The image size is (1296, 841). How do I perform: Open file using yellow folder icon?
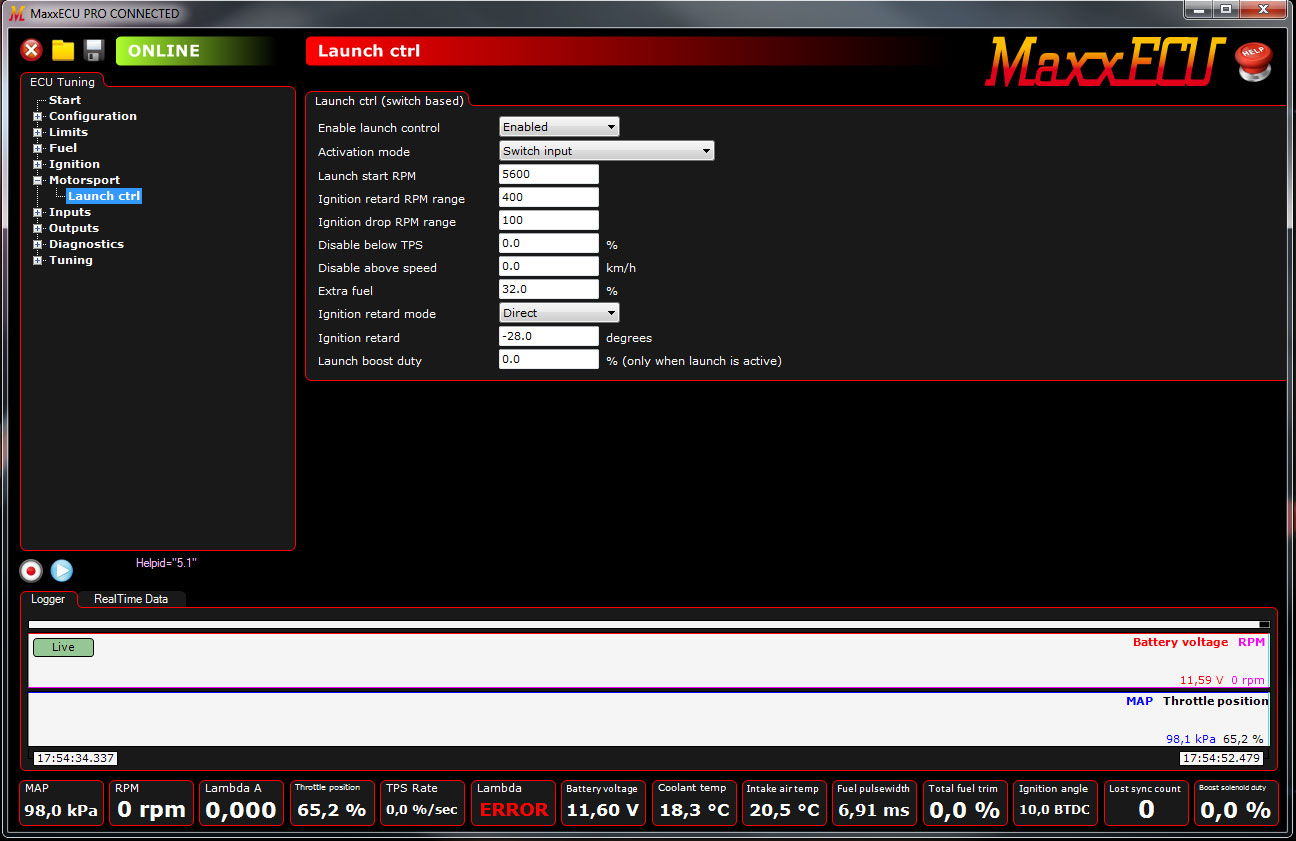(63, 50)
